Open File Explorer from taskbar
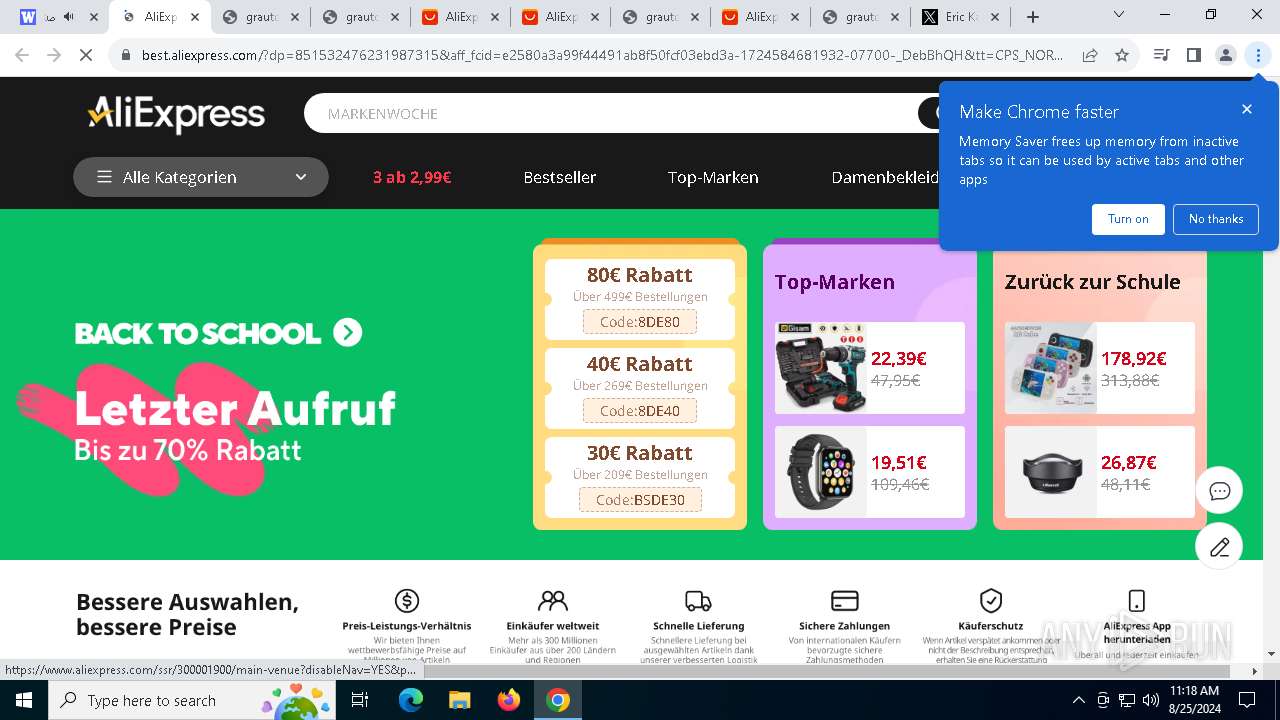 pyautogui.click(x=459, y=700)
